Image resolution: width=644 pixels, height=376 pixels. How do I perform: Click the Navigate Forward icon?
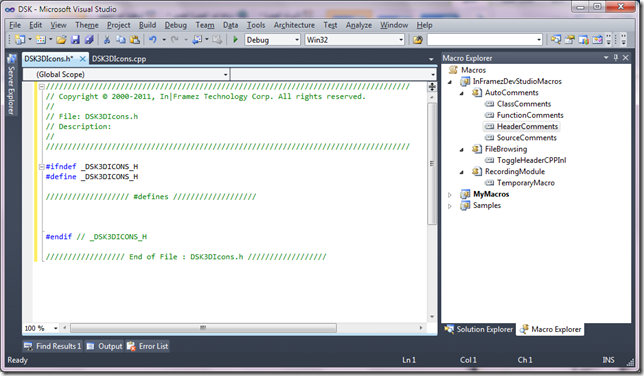click(x=217, y=40)
